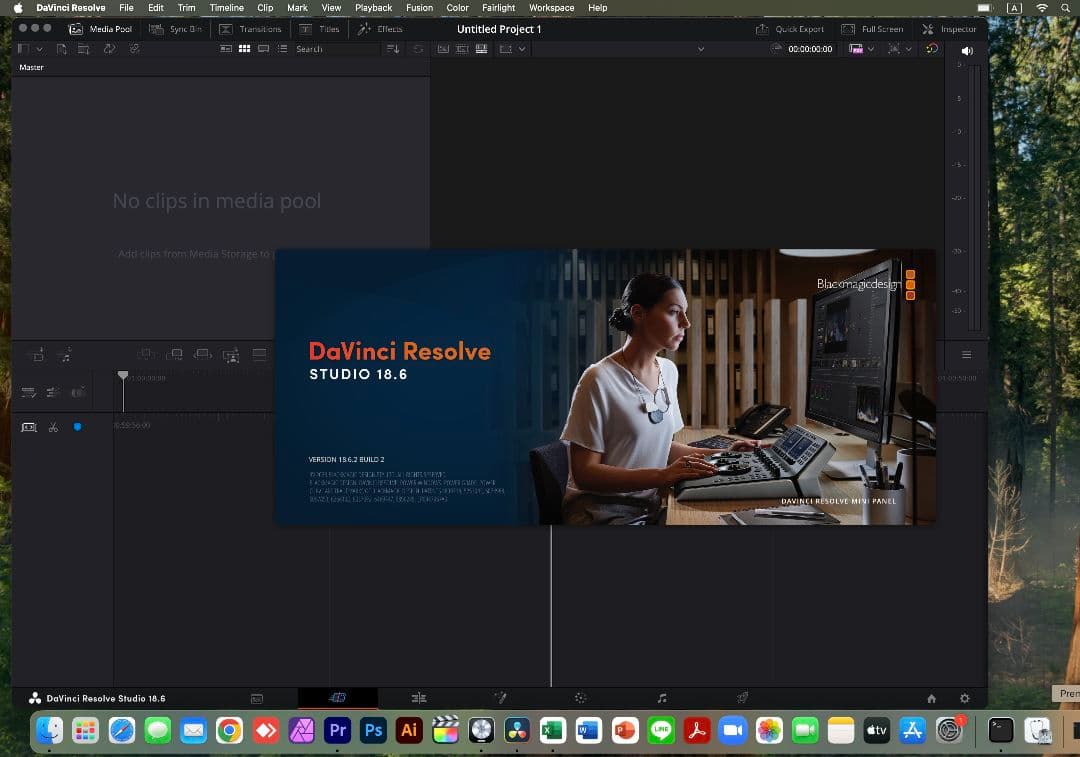Click the Project Manager home icon
This screenshot has height=757, width=1080.
932,698
